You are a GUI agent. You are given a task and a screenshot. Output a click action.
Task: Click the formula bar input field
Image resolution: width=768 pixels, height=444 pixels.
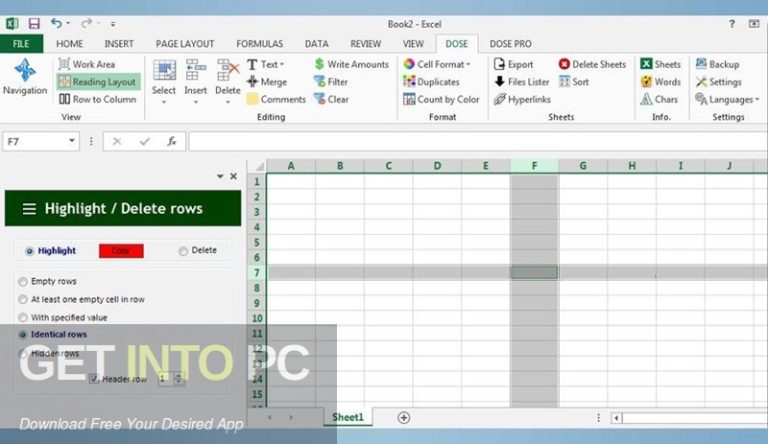pyautogui.click(x=478, y=142)
